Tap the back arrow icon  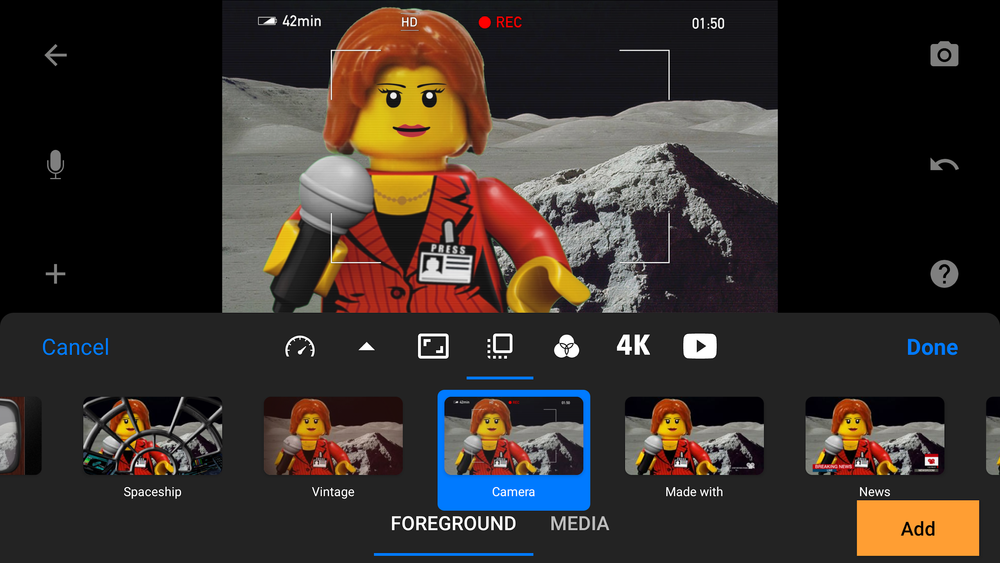point(56,56)
